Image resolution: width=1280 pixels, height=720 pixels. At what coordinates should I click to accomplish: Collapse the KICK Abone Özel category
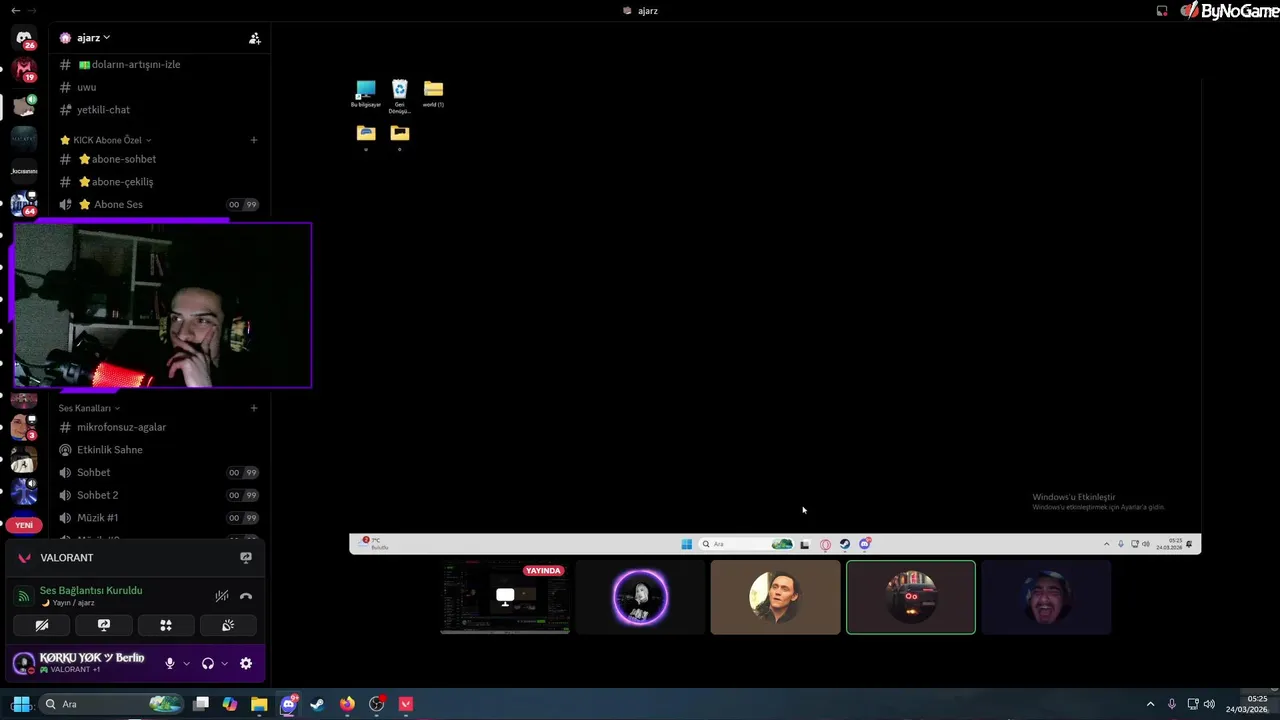tap(106, 140)
